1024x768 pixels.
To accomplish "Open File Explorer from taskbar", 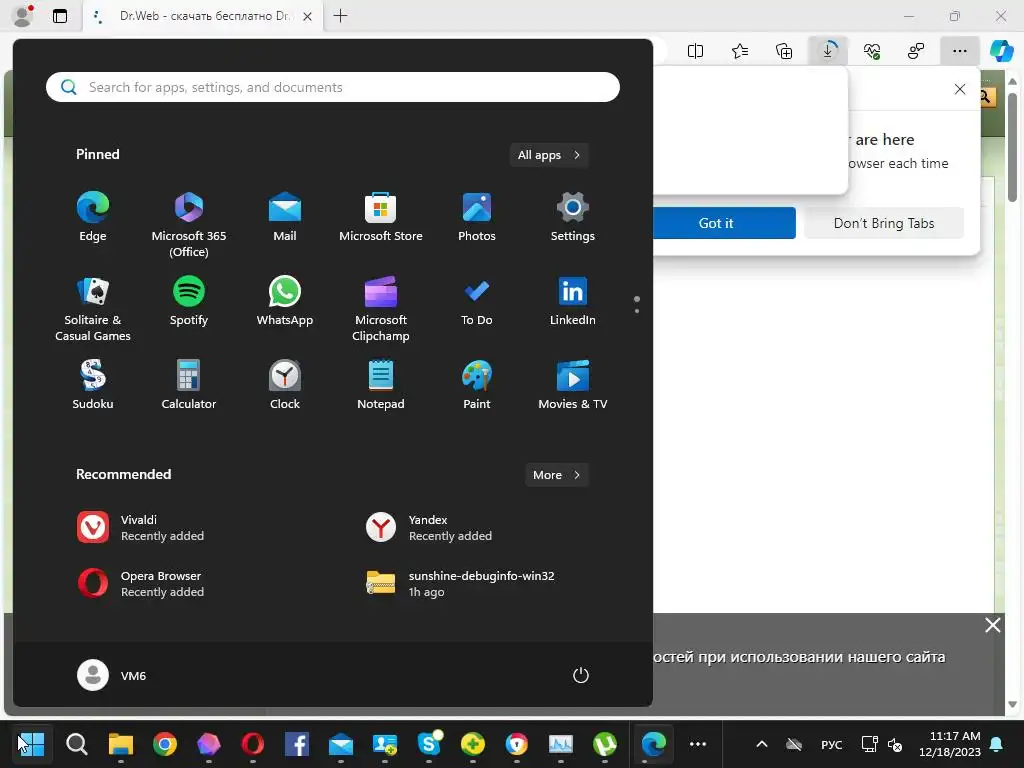I will coord(121,744).
